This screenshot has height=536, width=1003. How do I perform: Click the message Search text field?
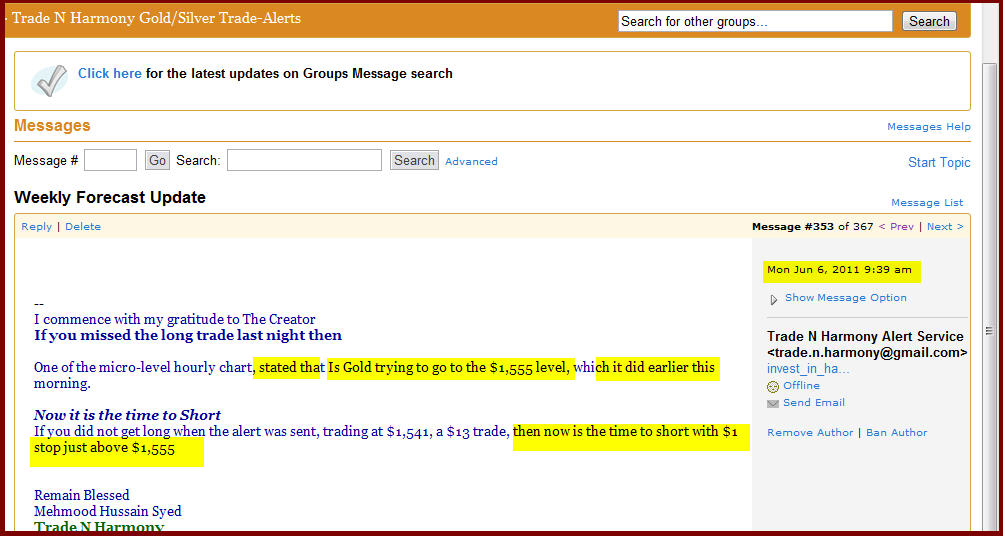304,160
